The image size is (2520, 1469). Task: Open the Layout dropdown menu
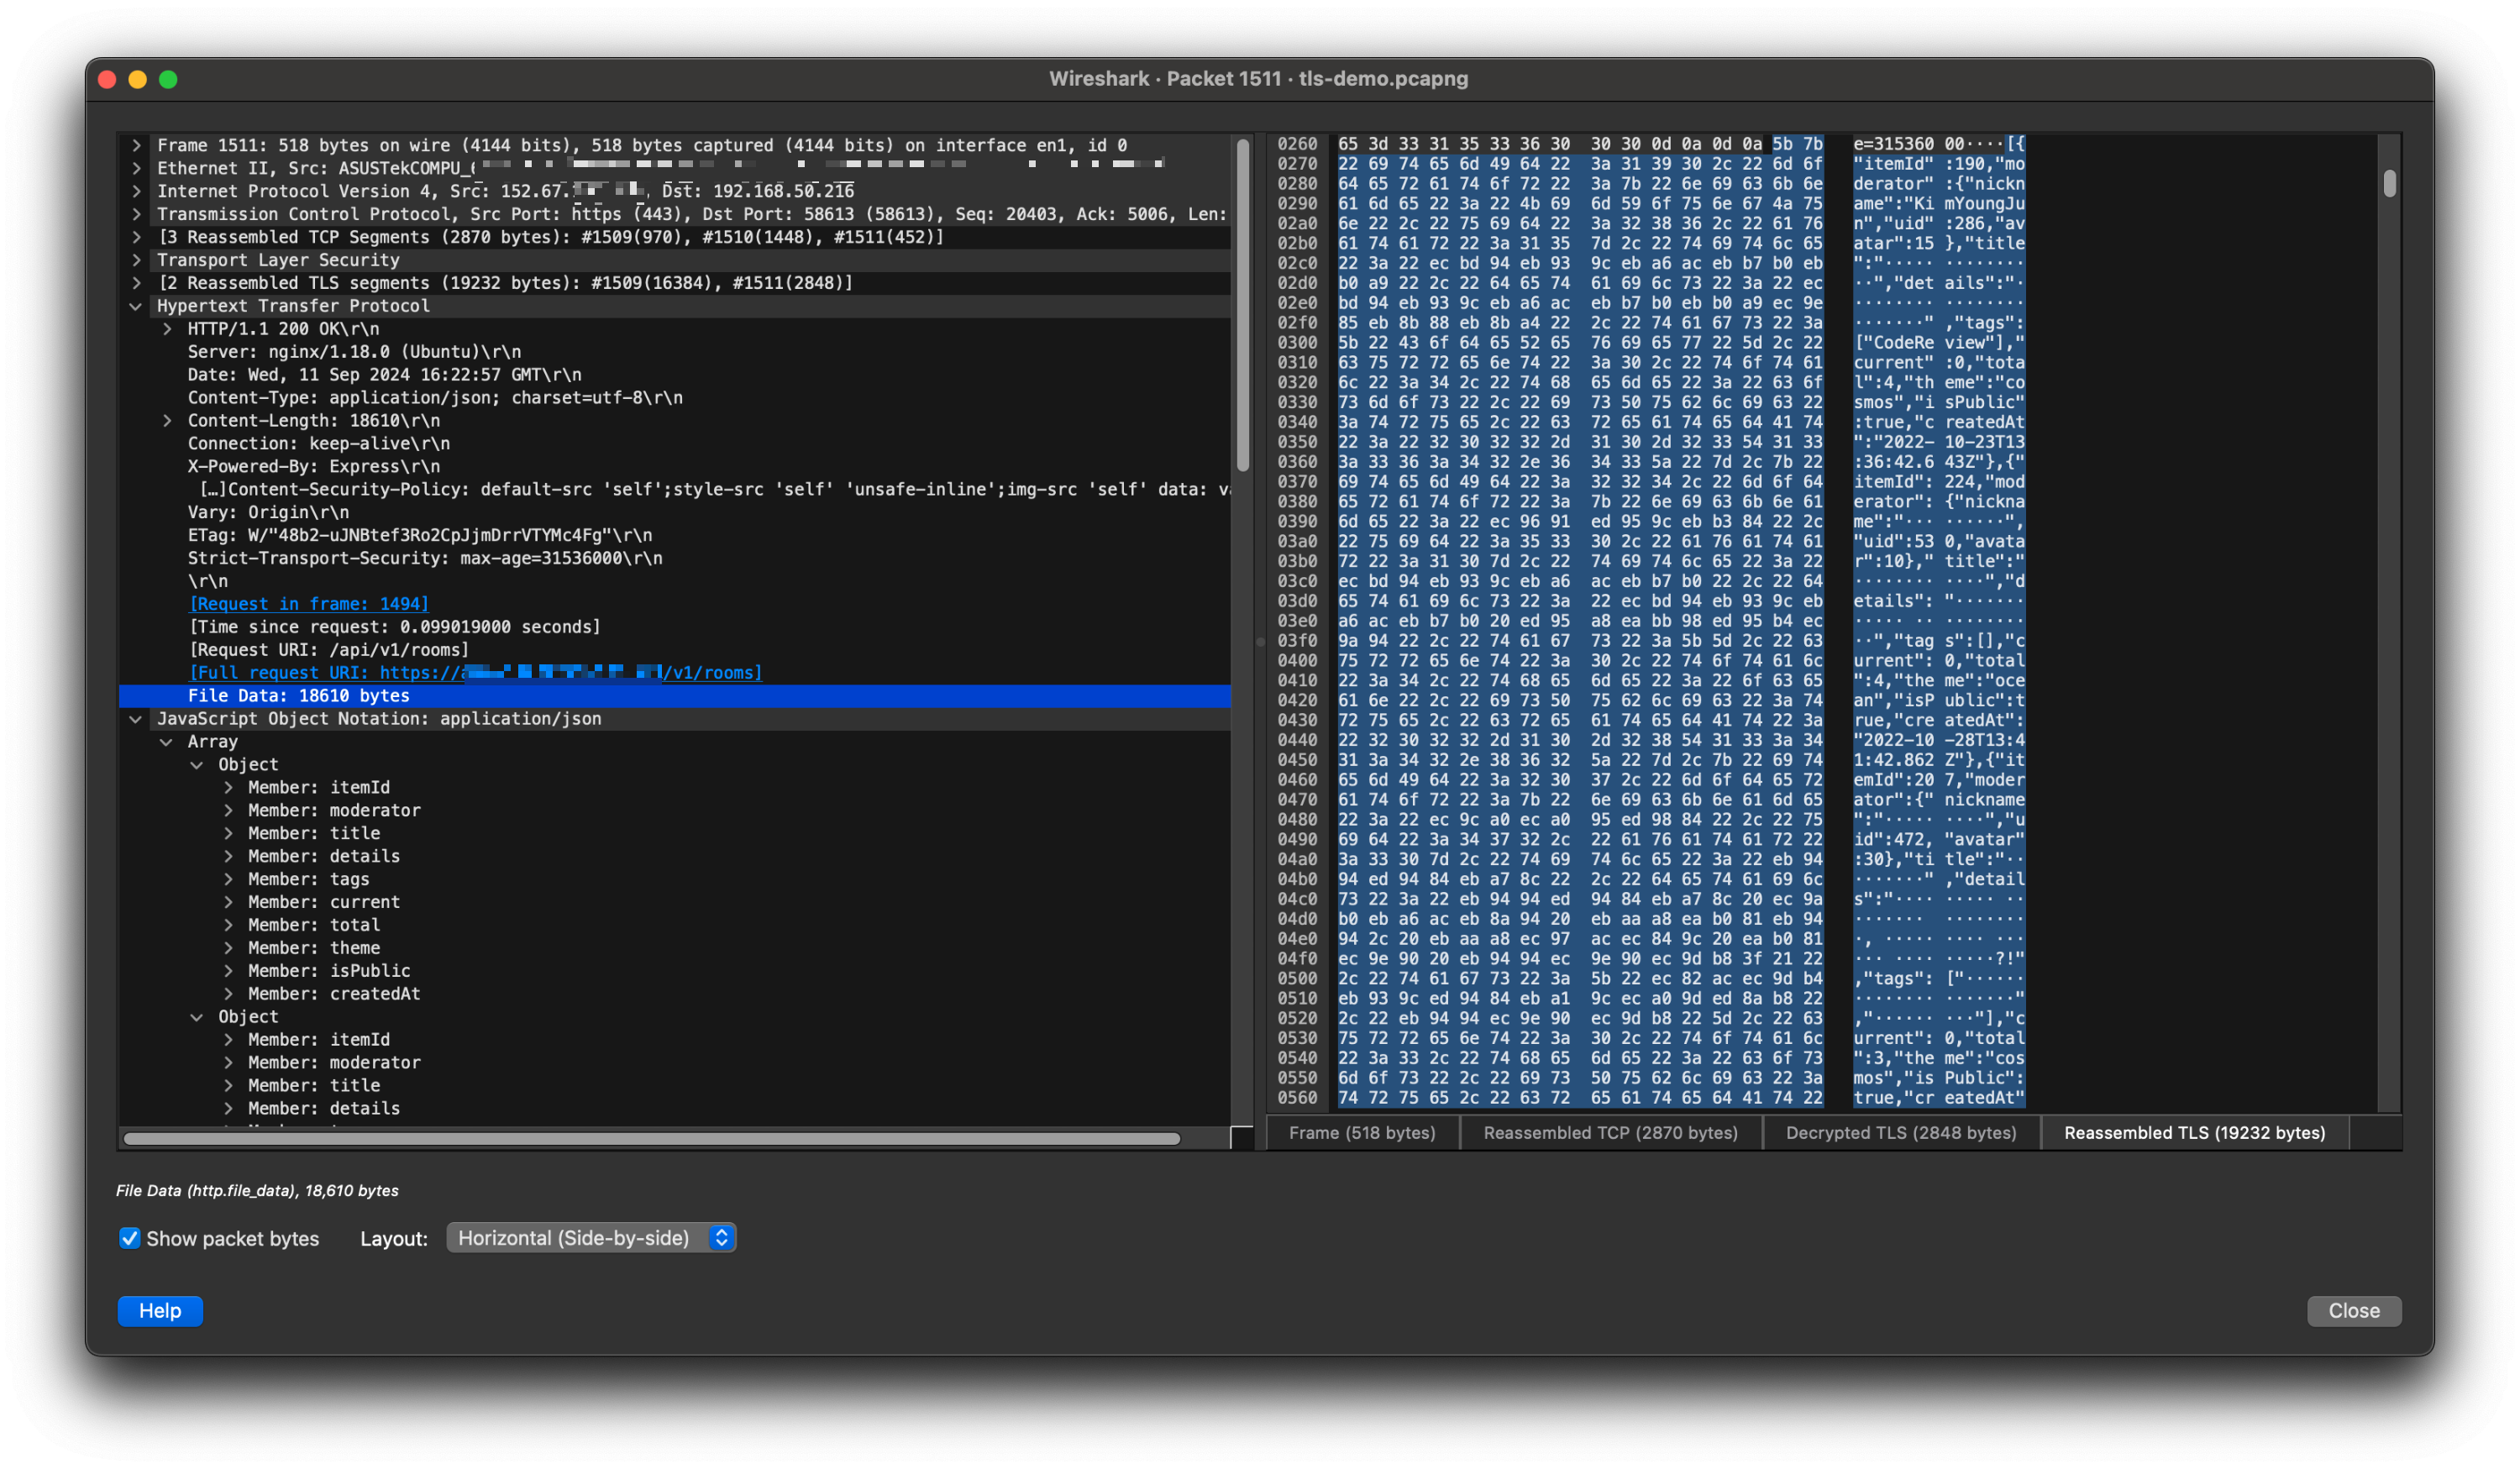point(591,1238)
